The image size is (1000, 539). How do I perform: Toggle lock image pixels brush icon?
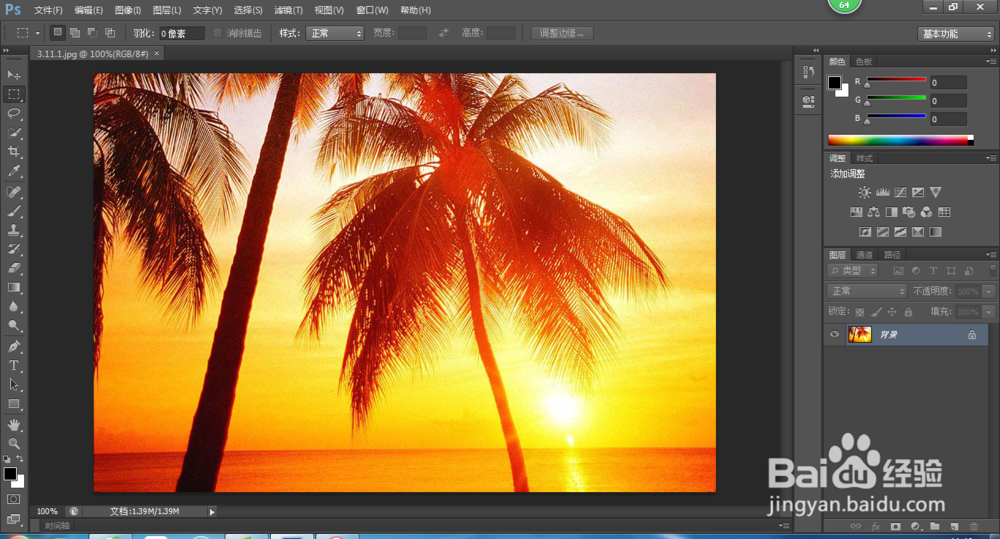876,312
